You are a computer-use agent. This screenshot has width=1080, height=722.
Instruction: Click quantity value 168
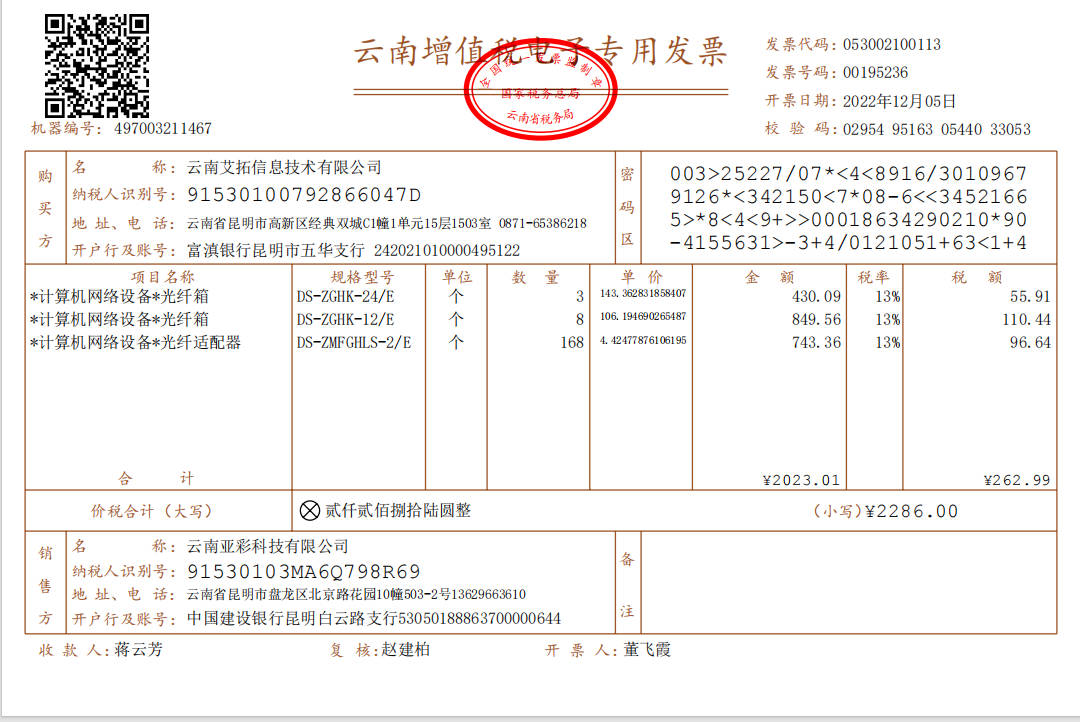point(572,342)
